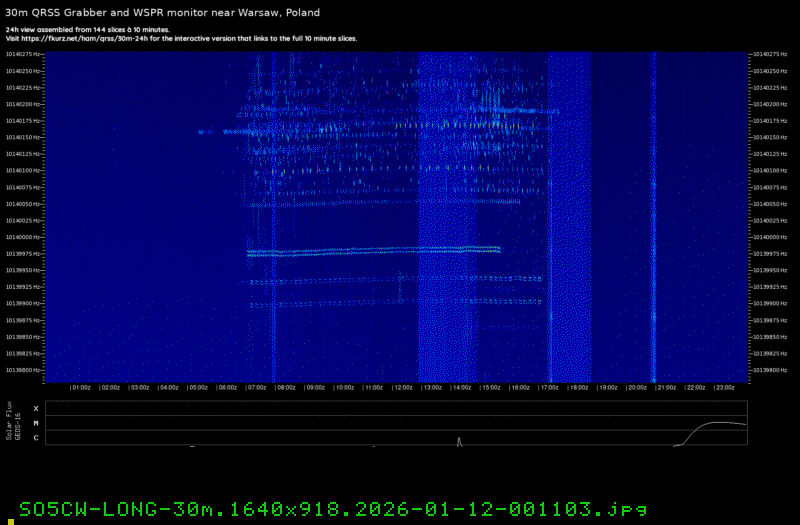This screenshot has height=525, width=800.
Task: Select the 23:00z time axis label
Action: [x=724, y=388]
